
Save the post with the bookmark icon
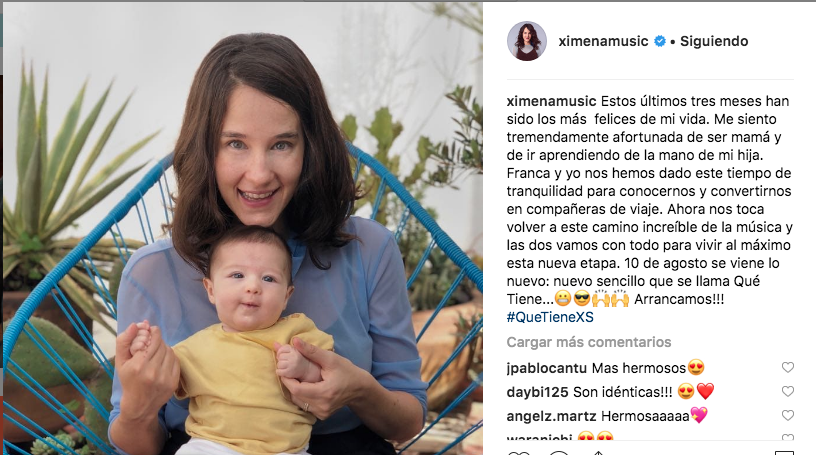pyautogui.click(x=785, y=452)
